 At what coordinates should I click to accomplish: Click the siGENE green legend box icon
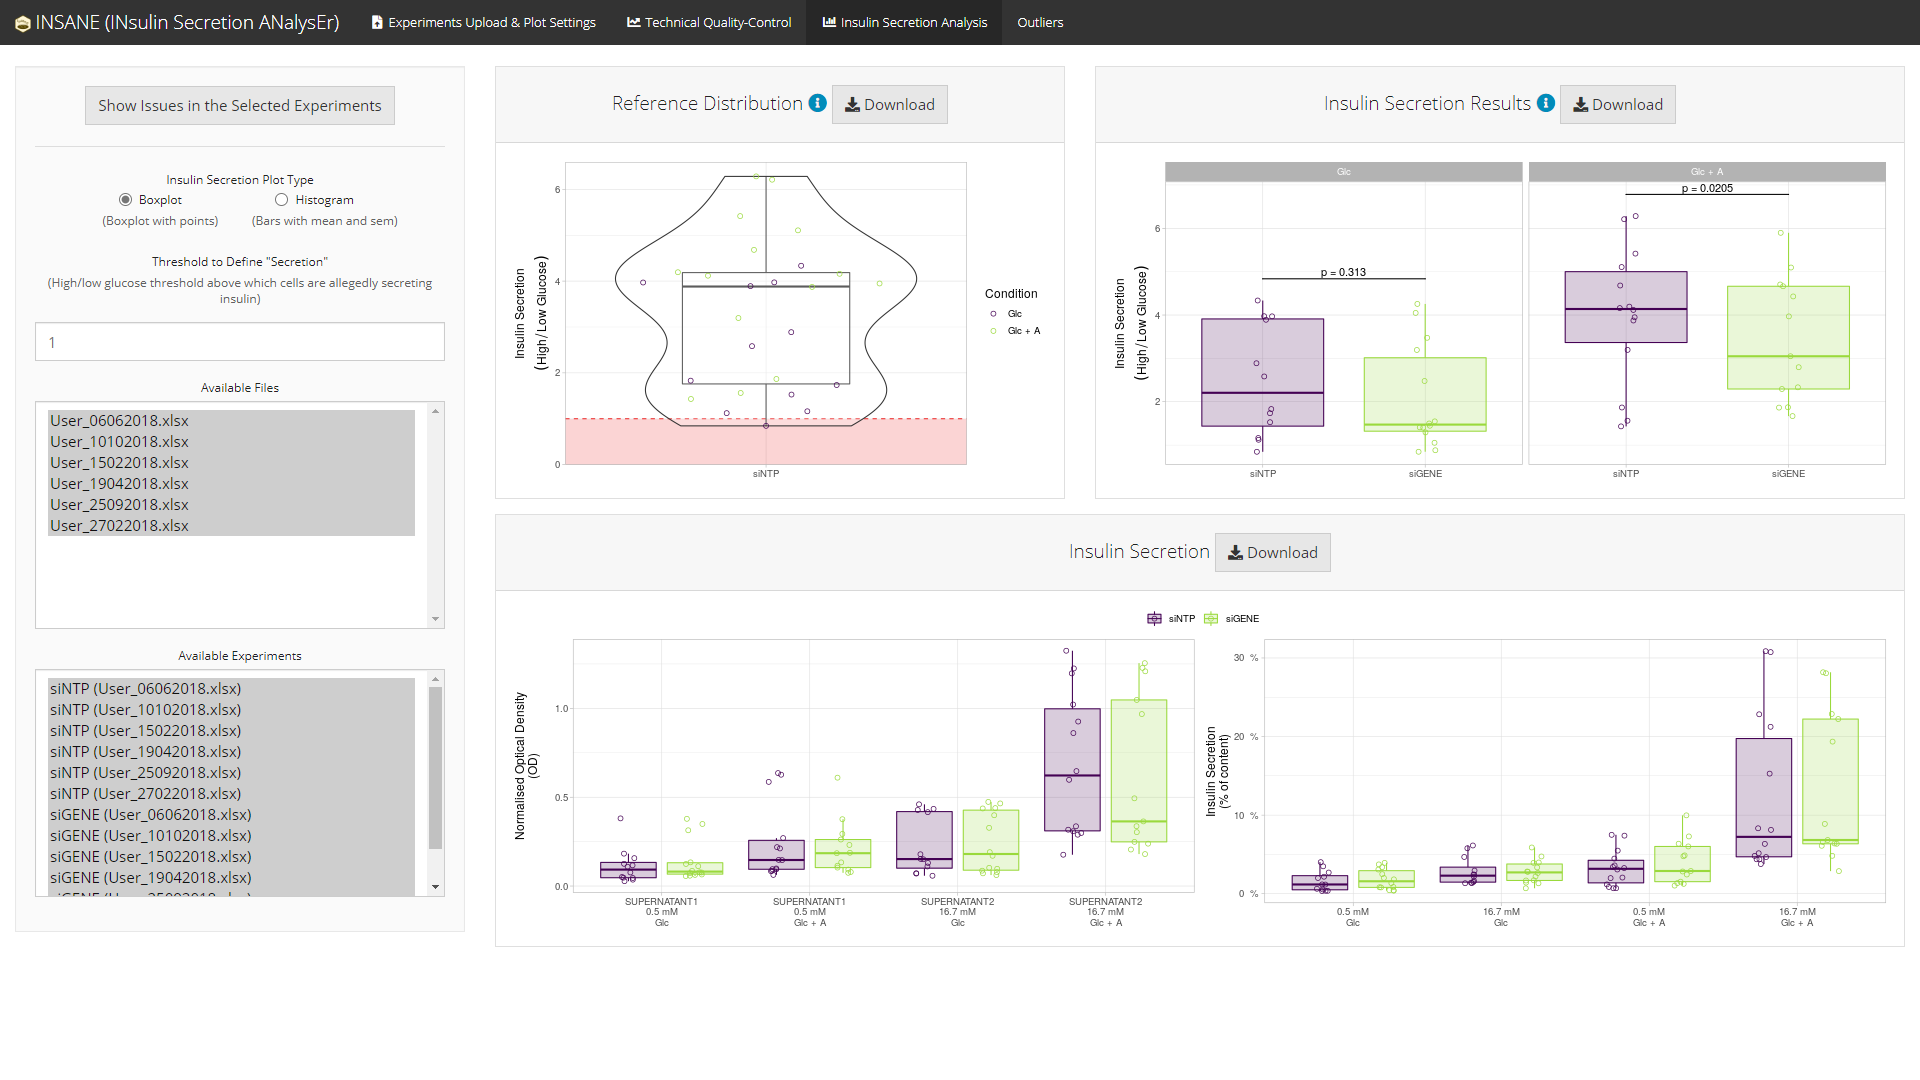[x=1211, y=619]
